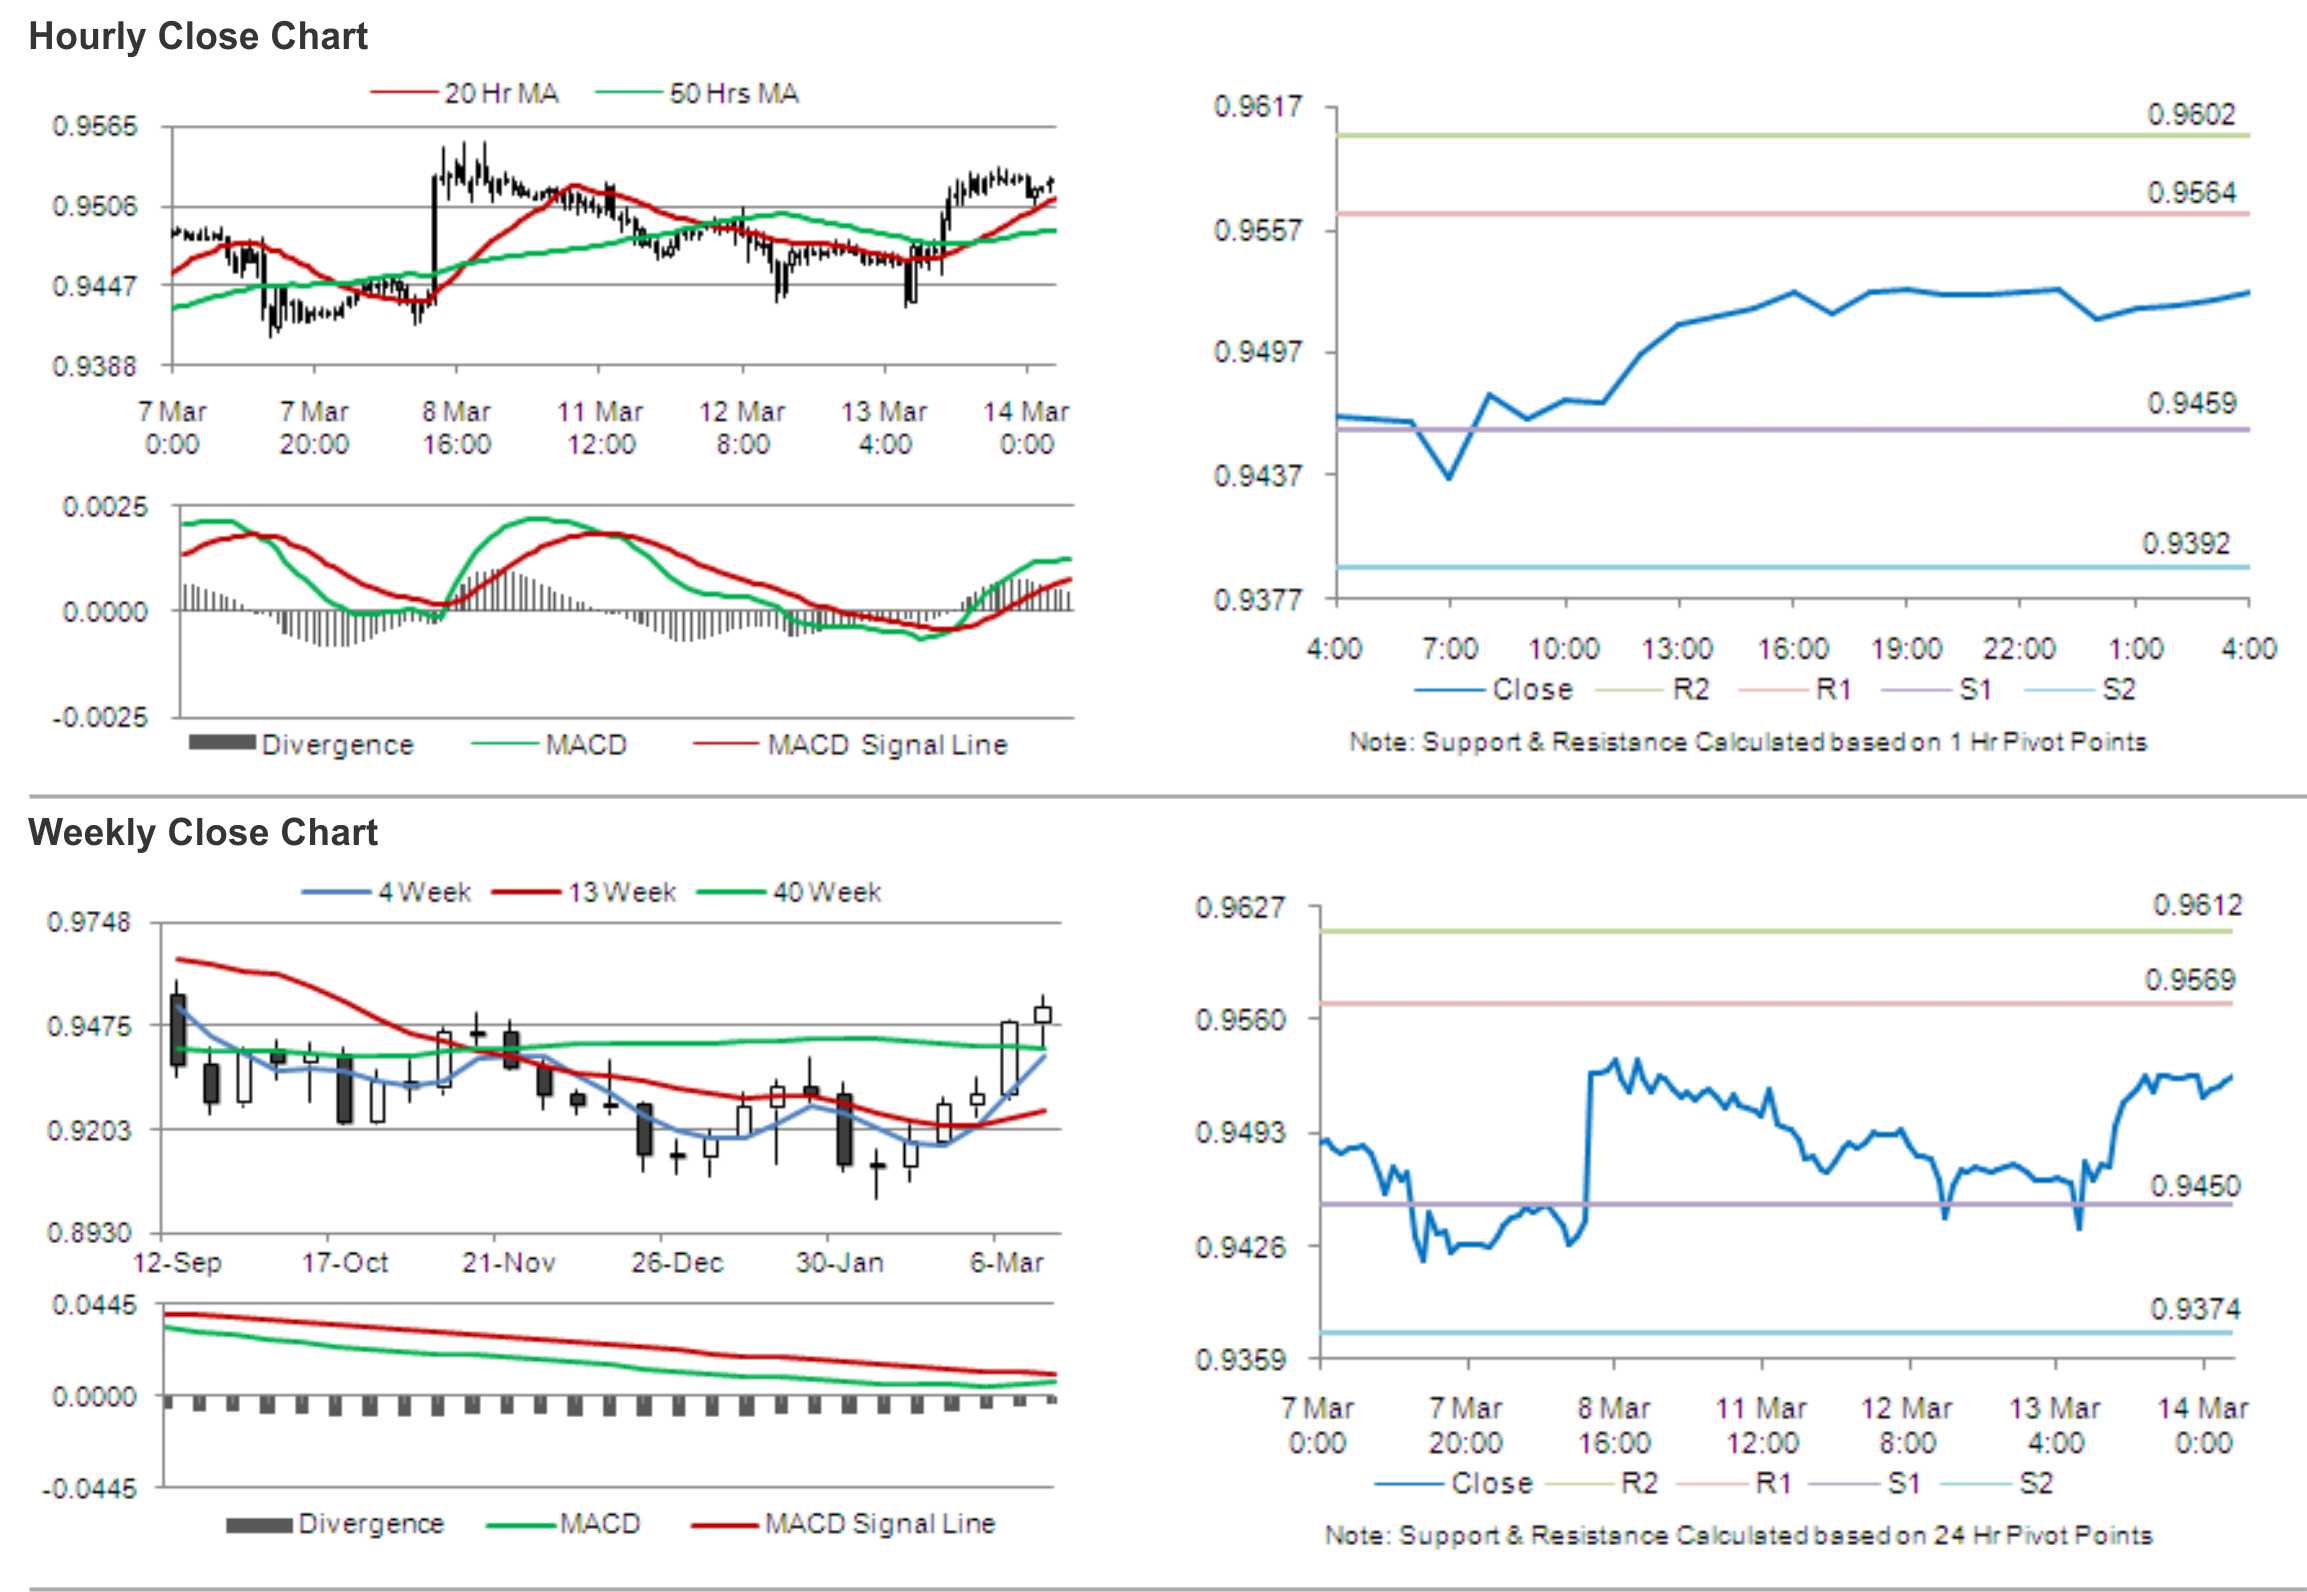
Task: Click the hourly MACD Signal Line legend
Action: tap(886, 745)
